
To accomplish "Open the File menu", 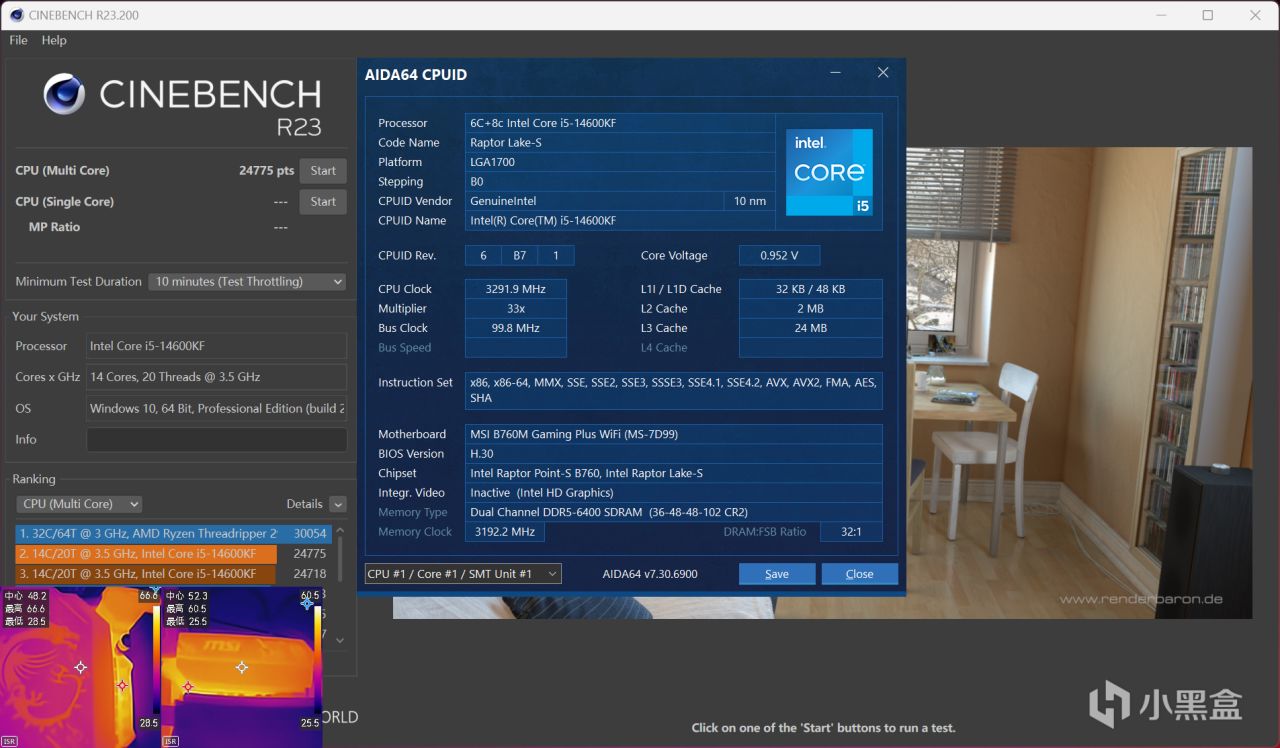I will pos(18,40).
